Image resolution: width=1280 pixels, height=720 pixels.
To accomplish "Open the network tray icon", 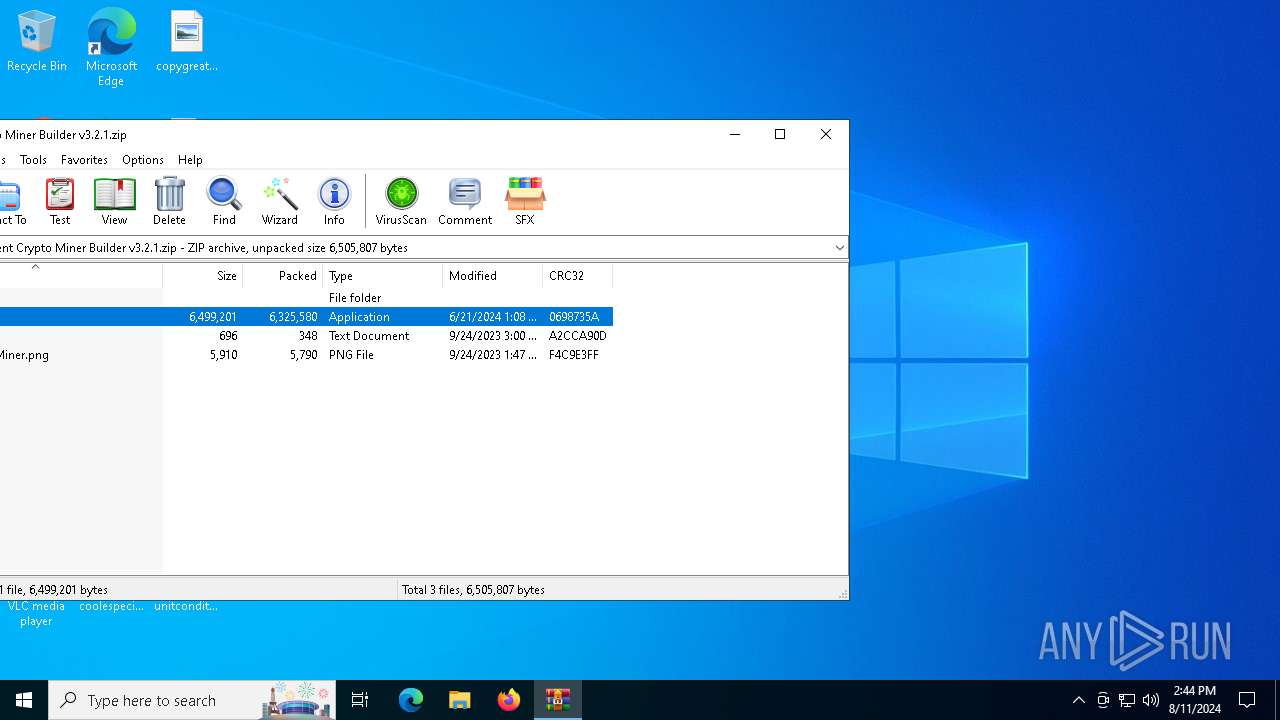I will point(1127,700).
